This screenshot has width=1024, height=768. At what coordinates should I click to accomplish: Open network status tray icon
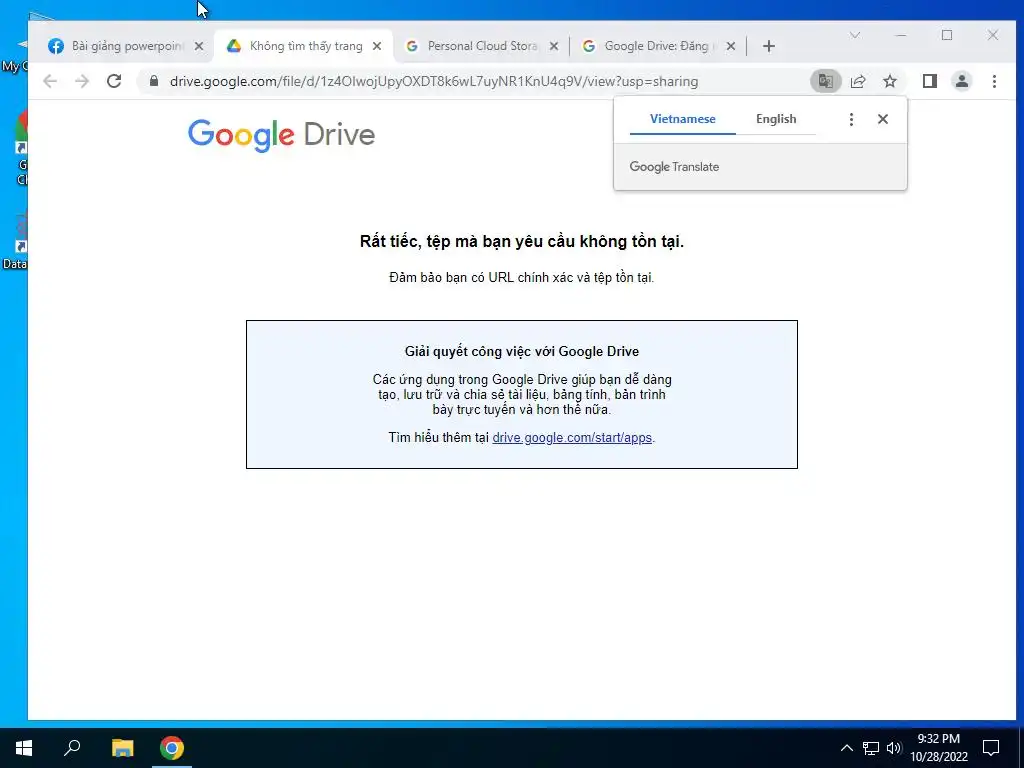point(871,748)
